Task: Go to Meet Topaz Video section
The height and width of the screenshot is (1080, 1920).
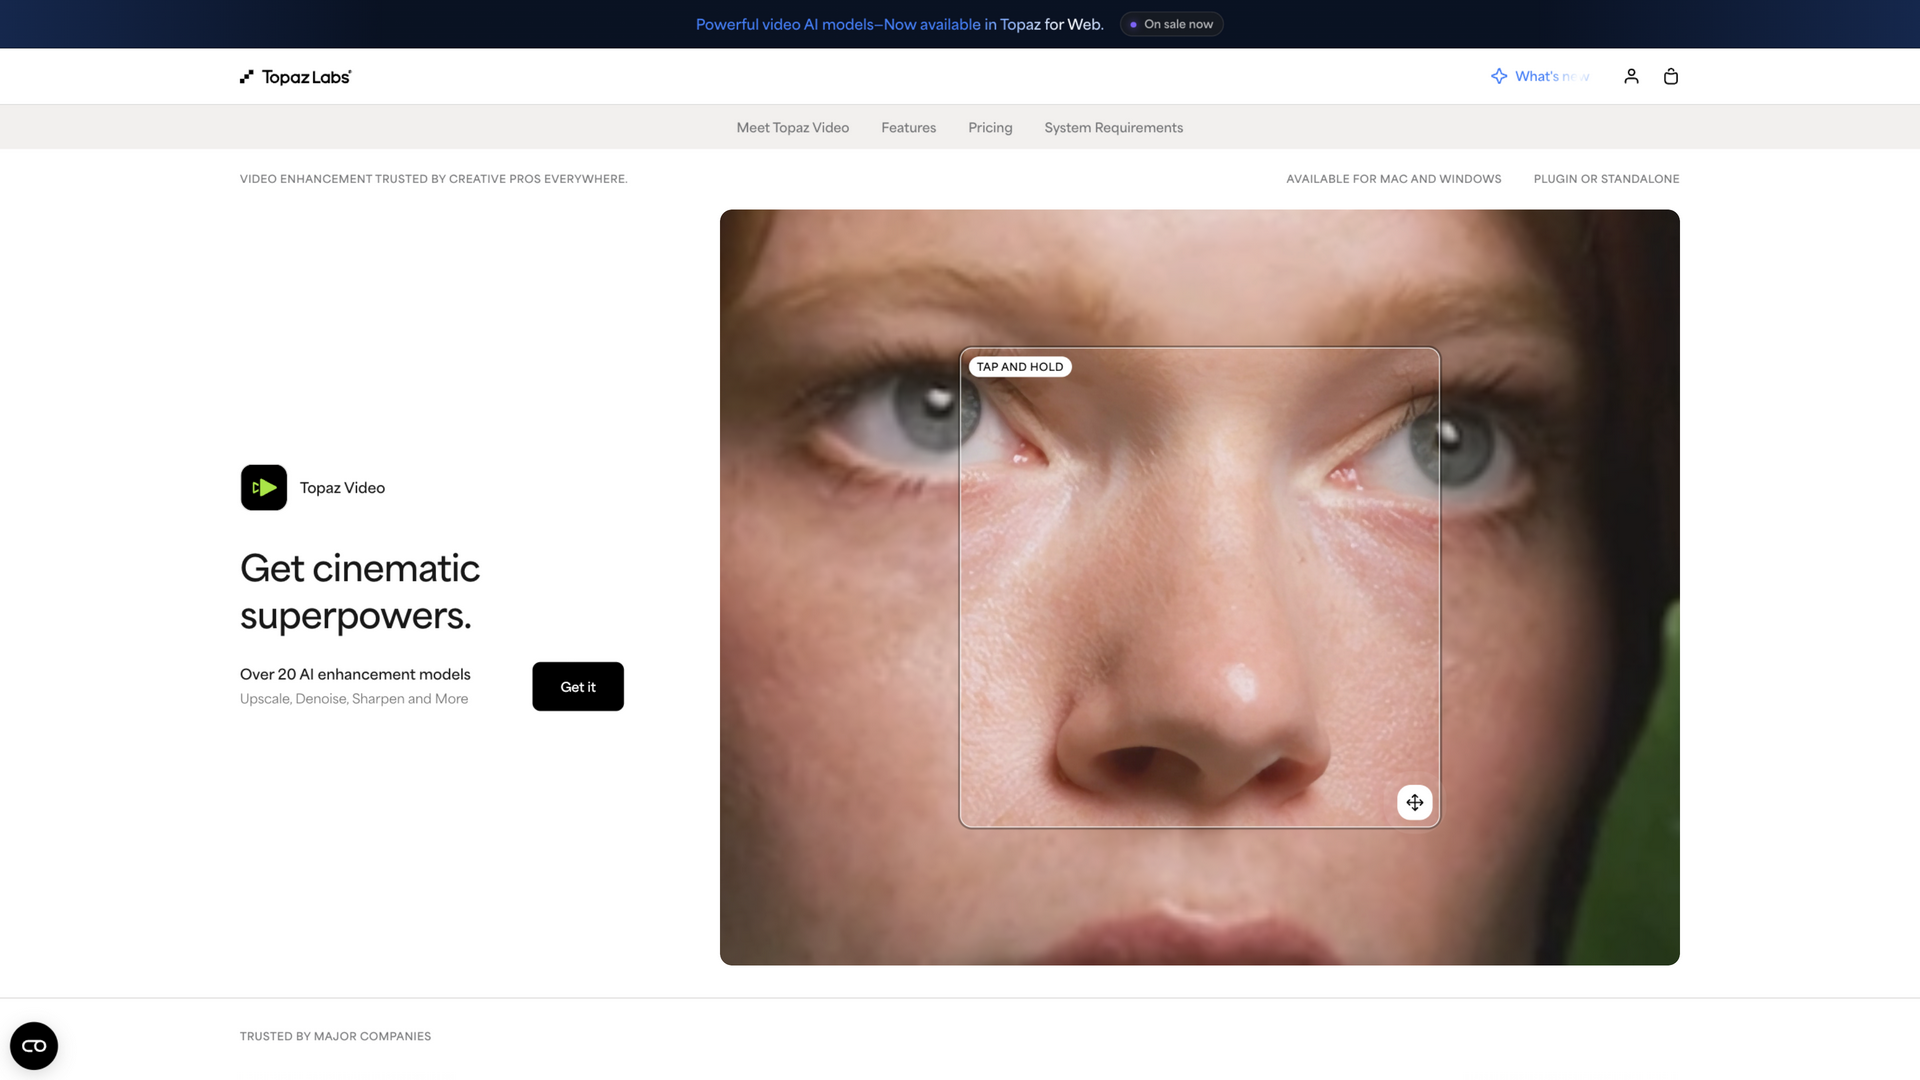Action: coord(792,128)
